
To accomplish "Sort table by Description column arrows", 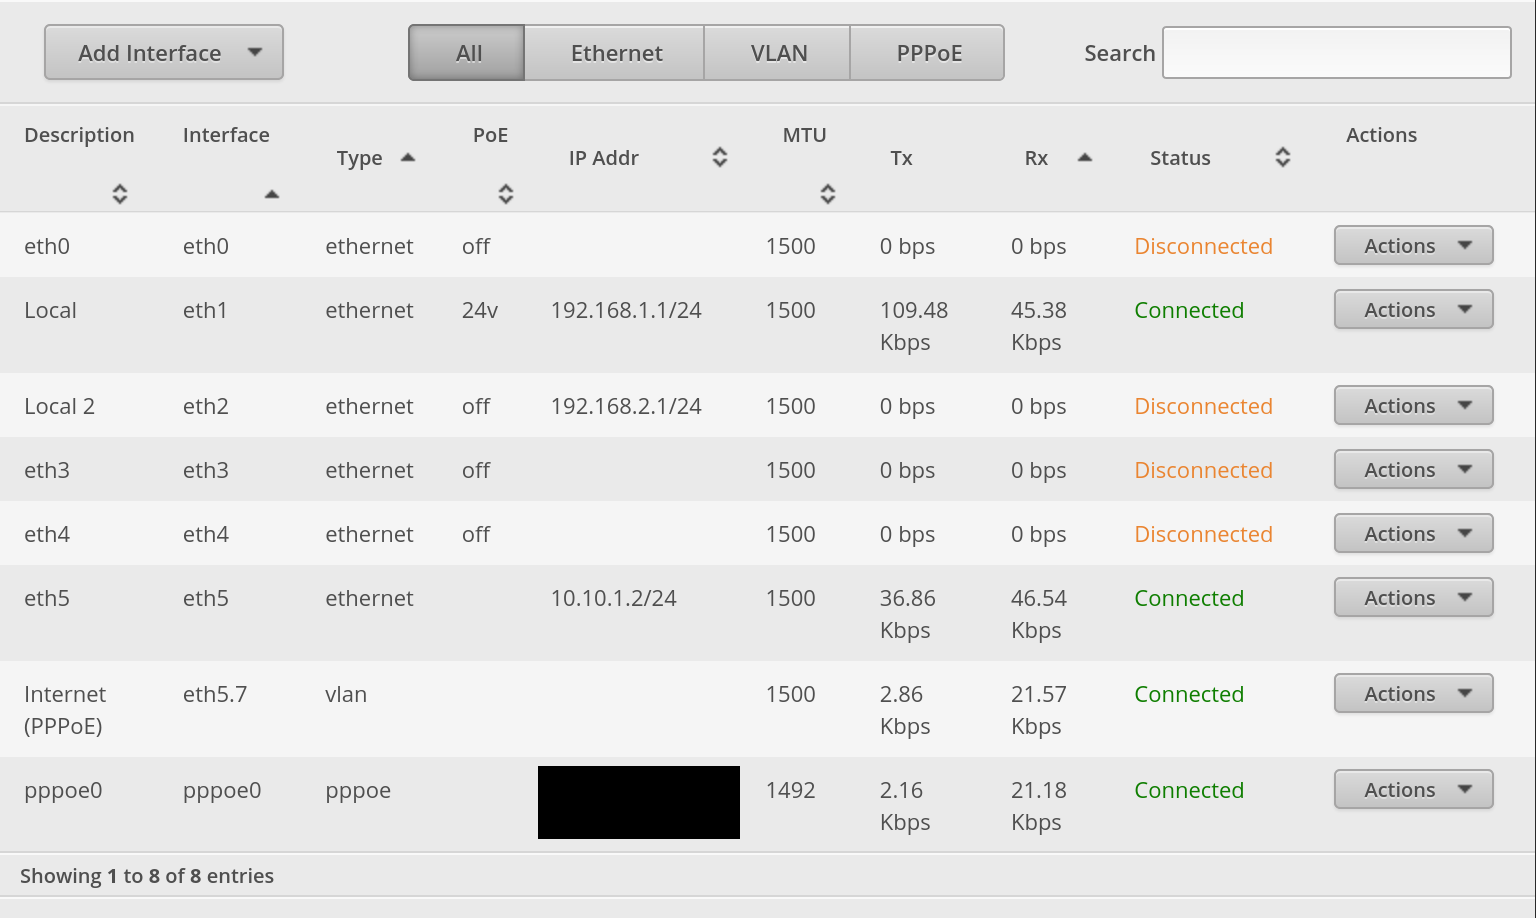I will [120, 194].
